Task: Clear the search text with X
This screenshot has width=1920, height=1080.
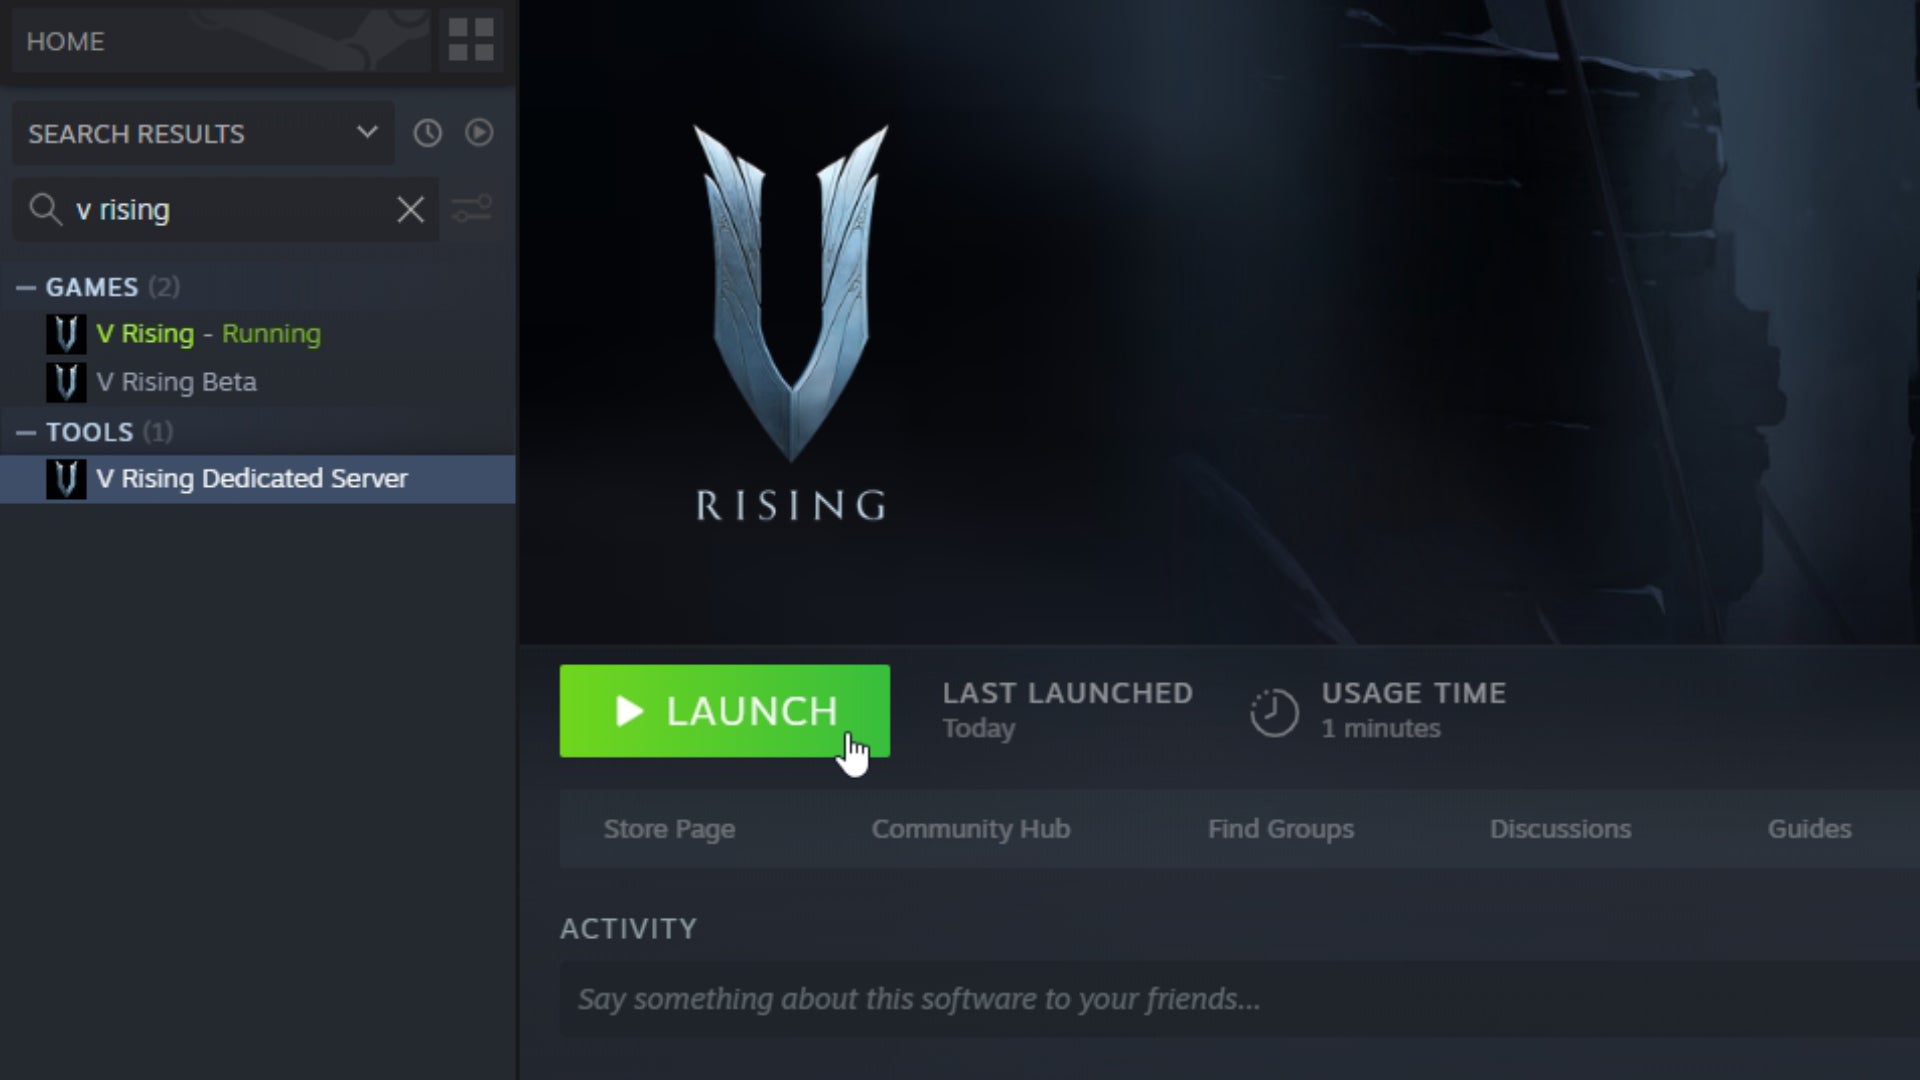Action: tap(410, 209)
